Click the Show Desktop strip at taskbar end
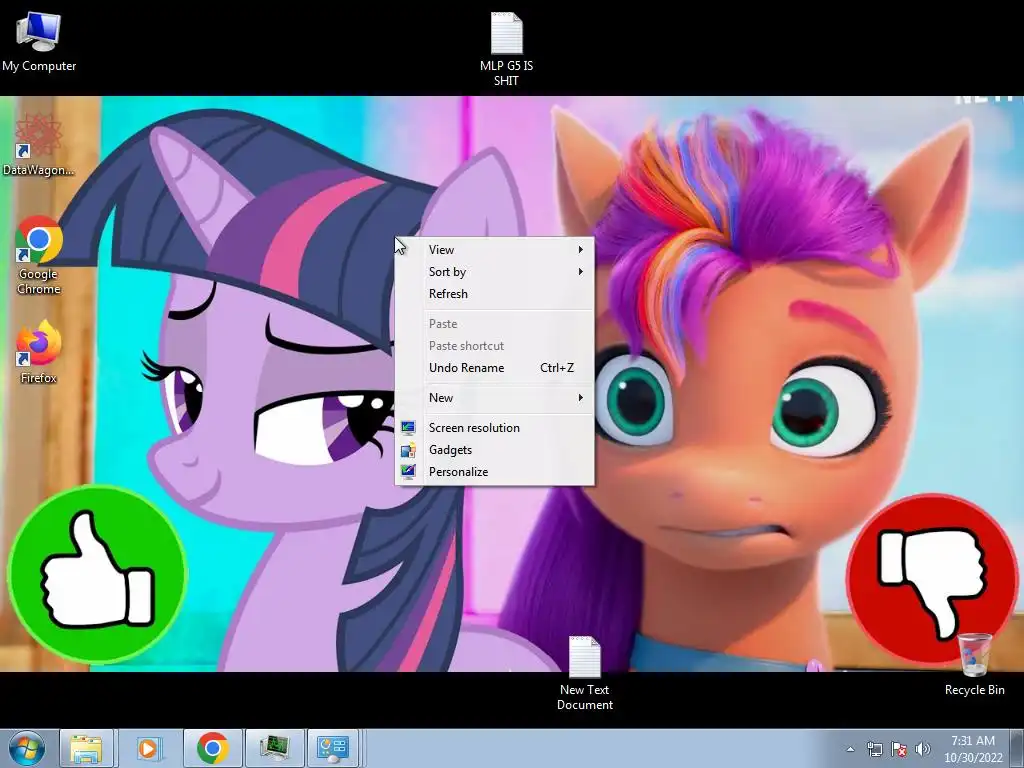Image resolution: width=1024 pixels, height=768 pixels. (x=1017, y=748)
